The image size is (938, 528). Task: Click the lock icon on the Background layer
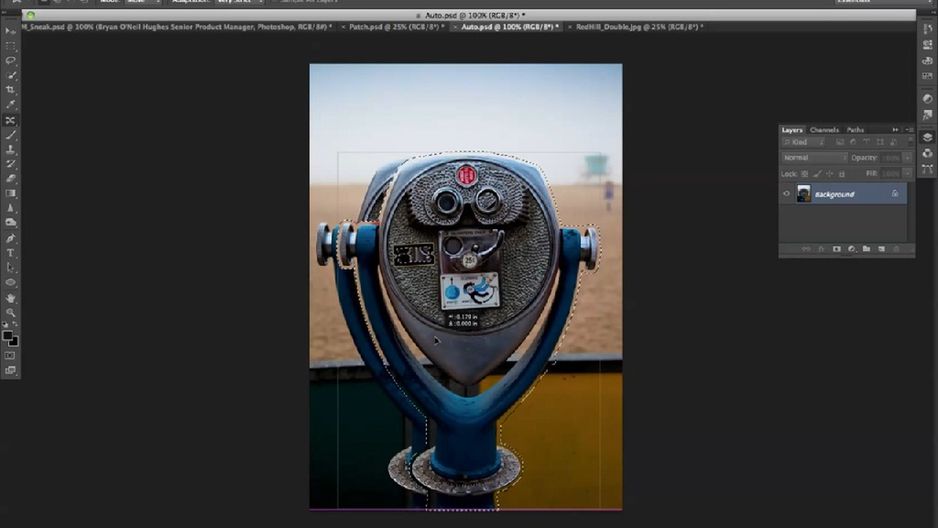point(895,194)
